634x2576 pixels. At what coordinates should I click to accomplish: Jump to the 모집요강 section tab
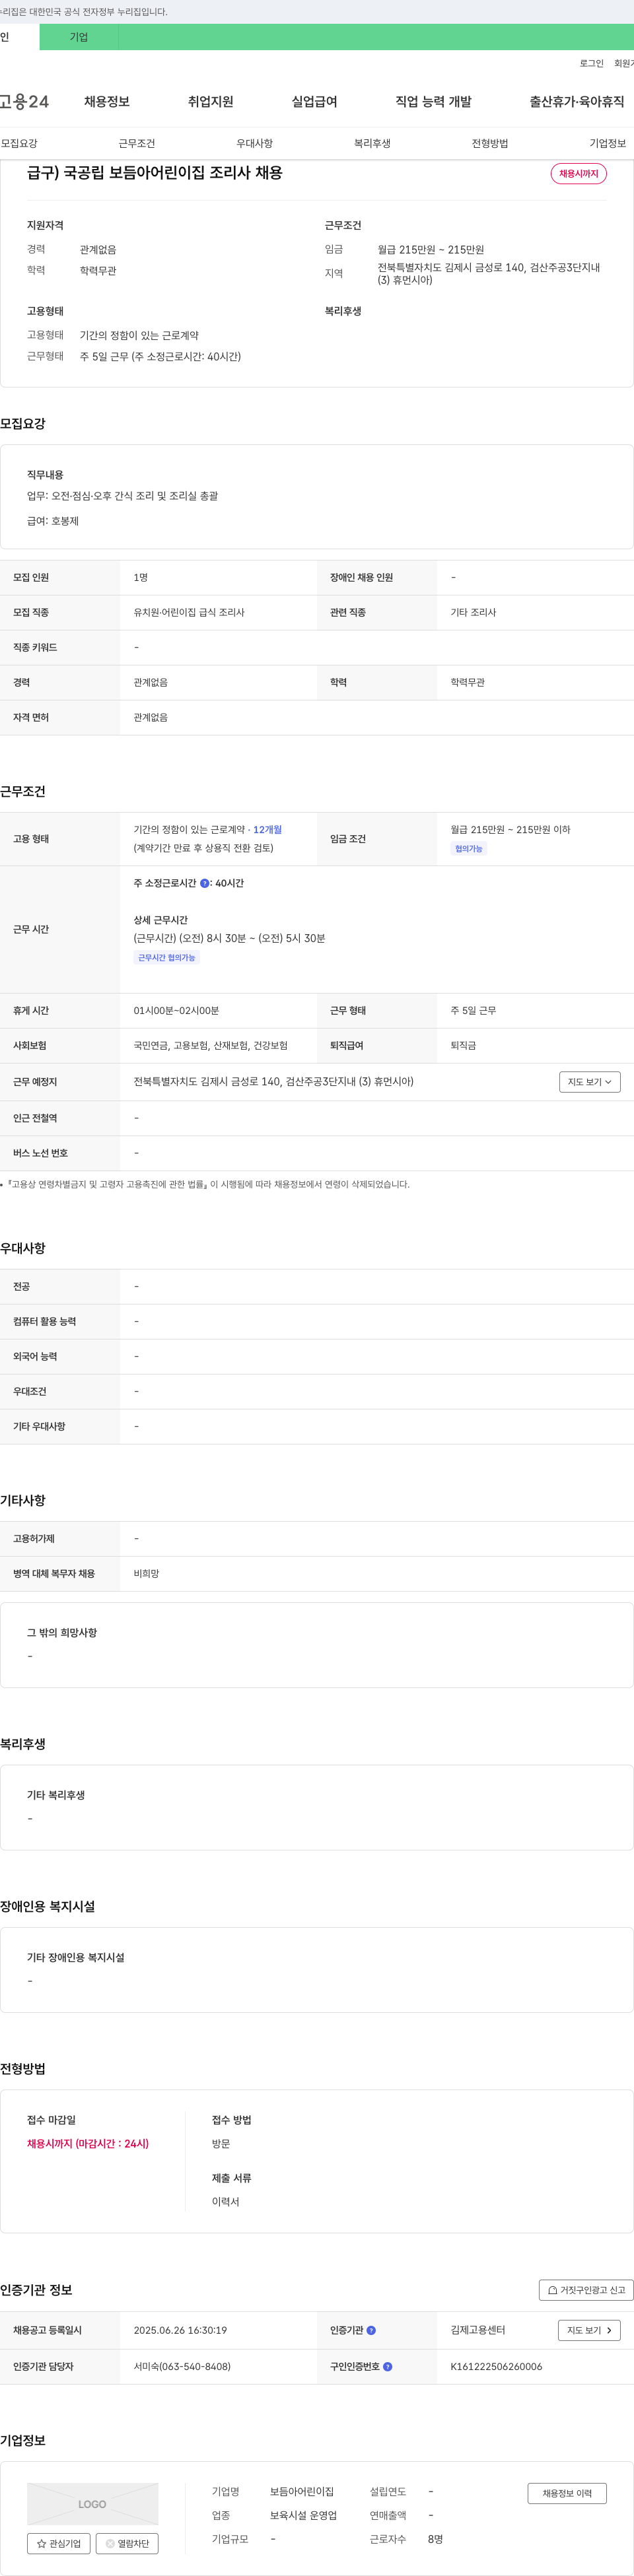[19, 143]
